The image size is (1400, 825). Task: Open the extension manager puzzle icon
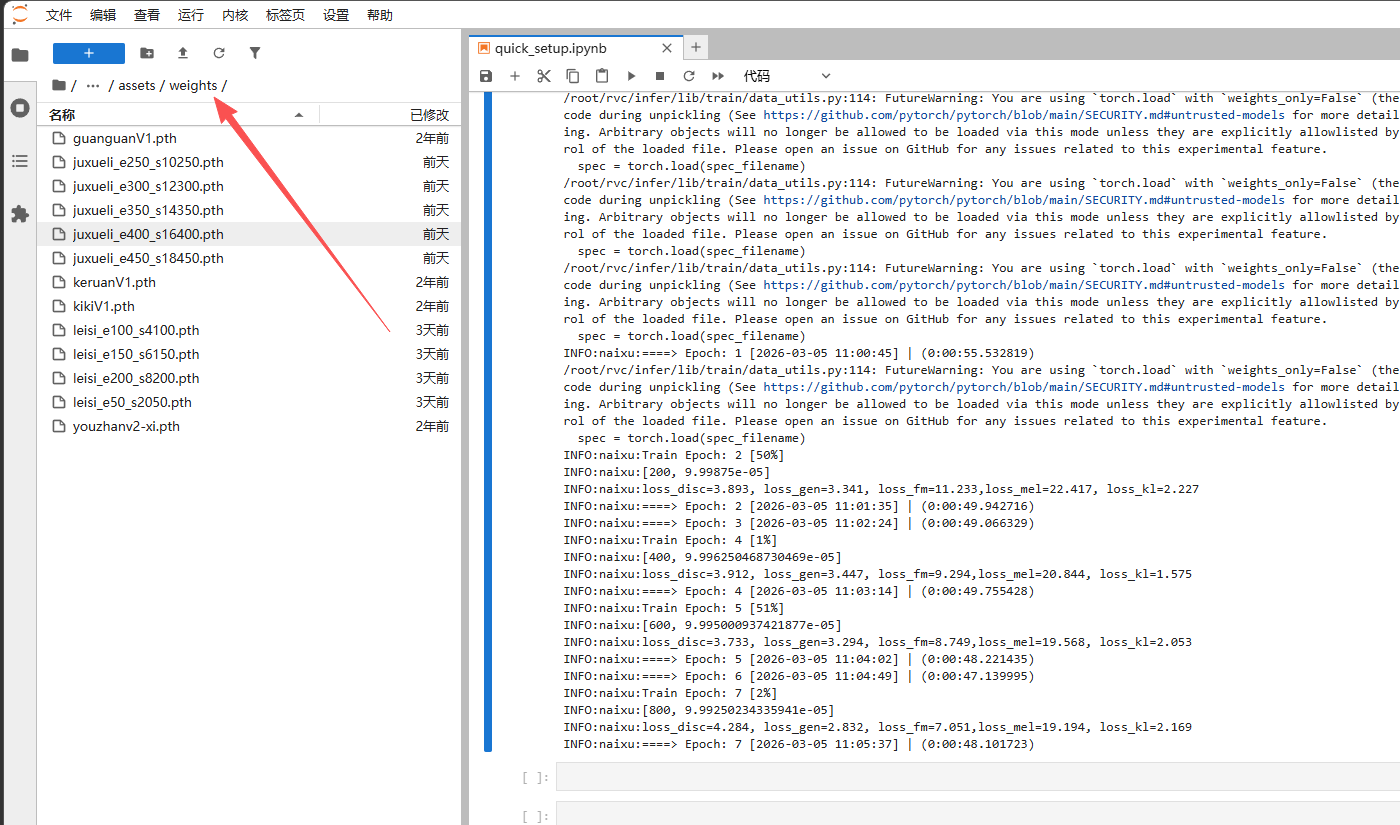19,214
